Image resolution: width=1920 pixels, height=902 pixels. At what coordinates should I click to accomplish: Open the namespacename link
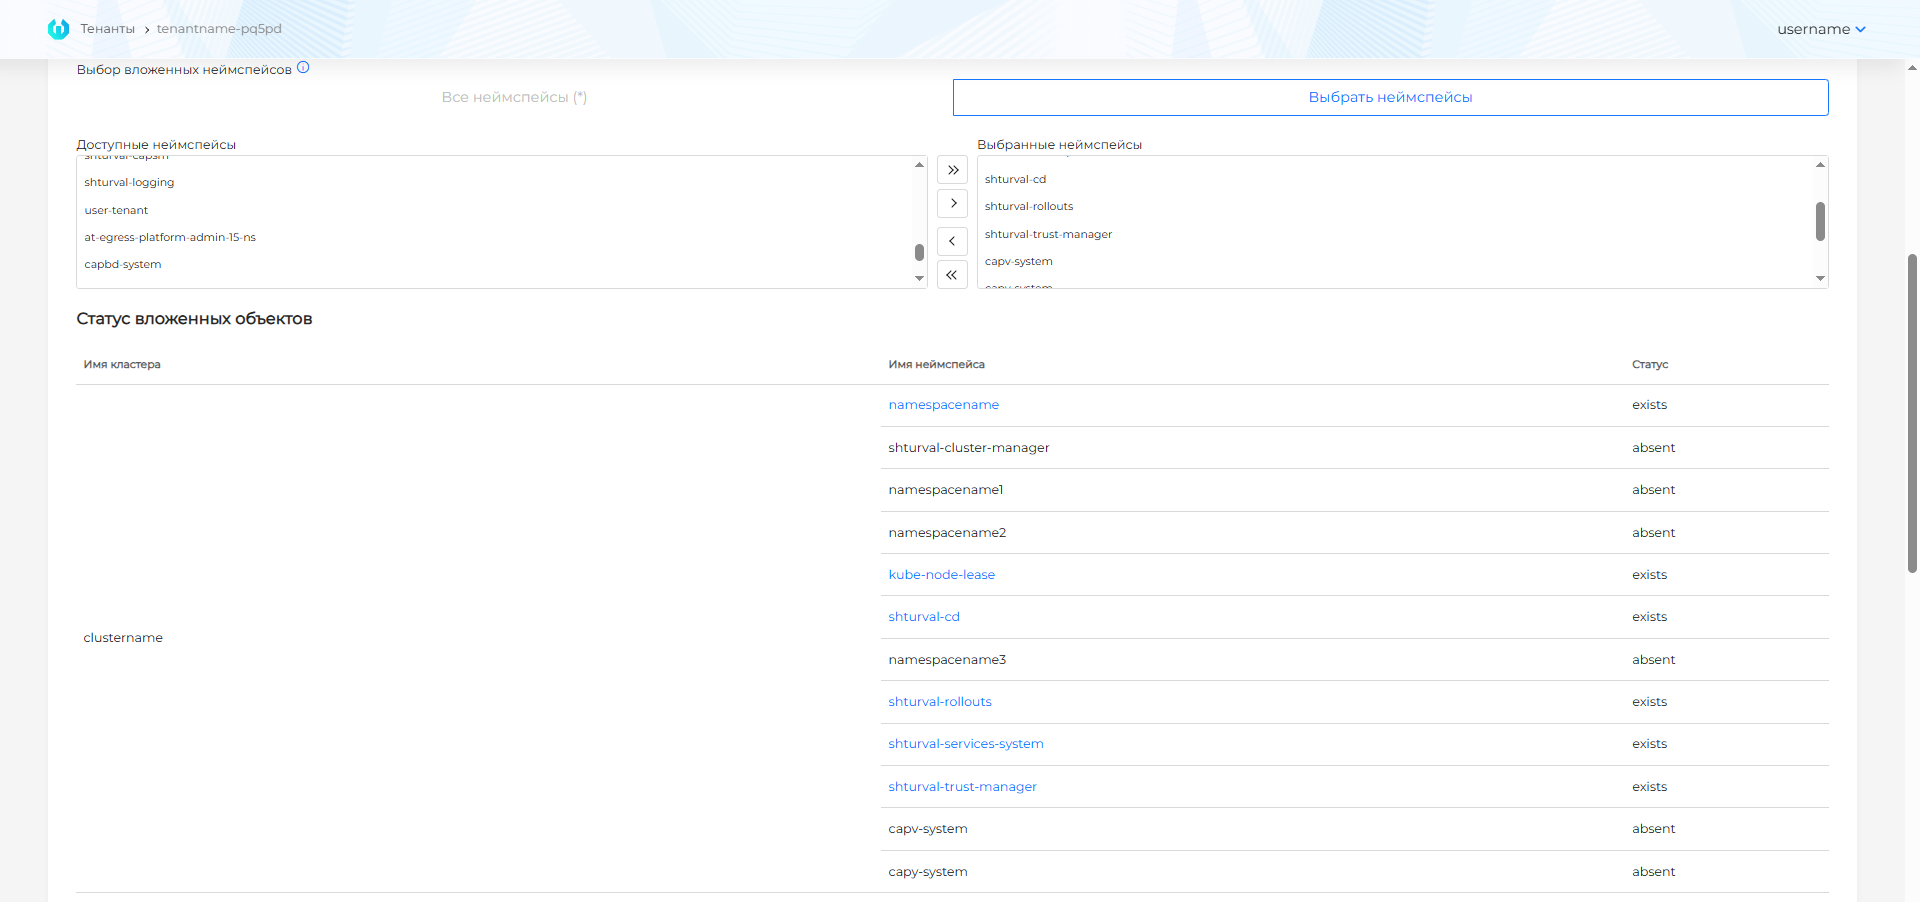click(x=943, y=405)
